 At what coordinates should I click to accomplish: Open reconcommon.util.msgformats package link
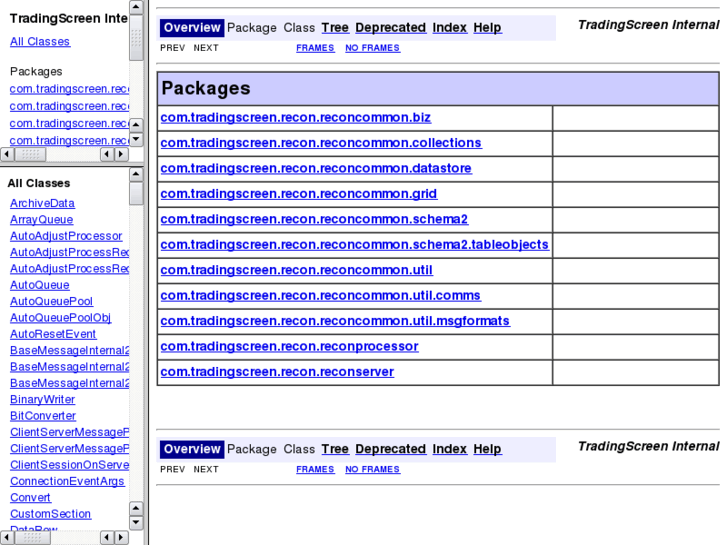point(335,321)
